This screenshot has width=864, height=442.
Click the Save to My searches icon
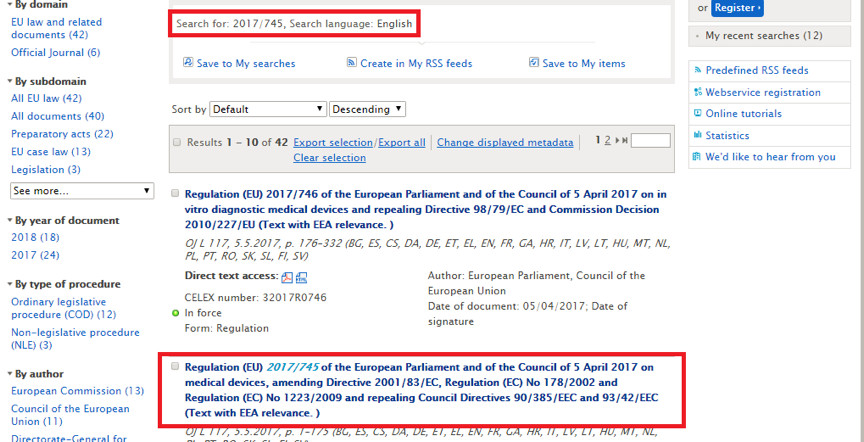pos(188,63)
